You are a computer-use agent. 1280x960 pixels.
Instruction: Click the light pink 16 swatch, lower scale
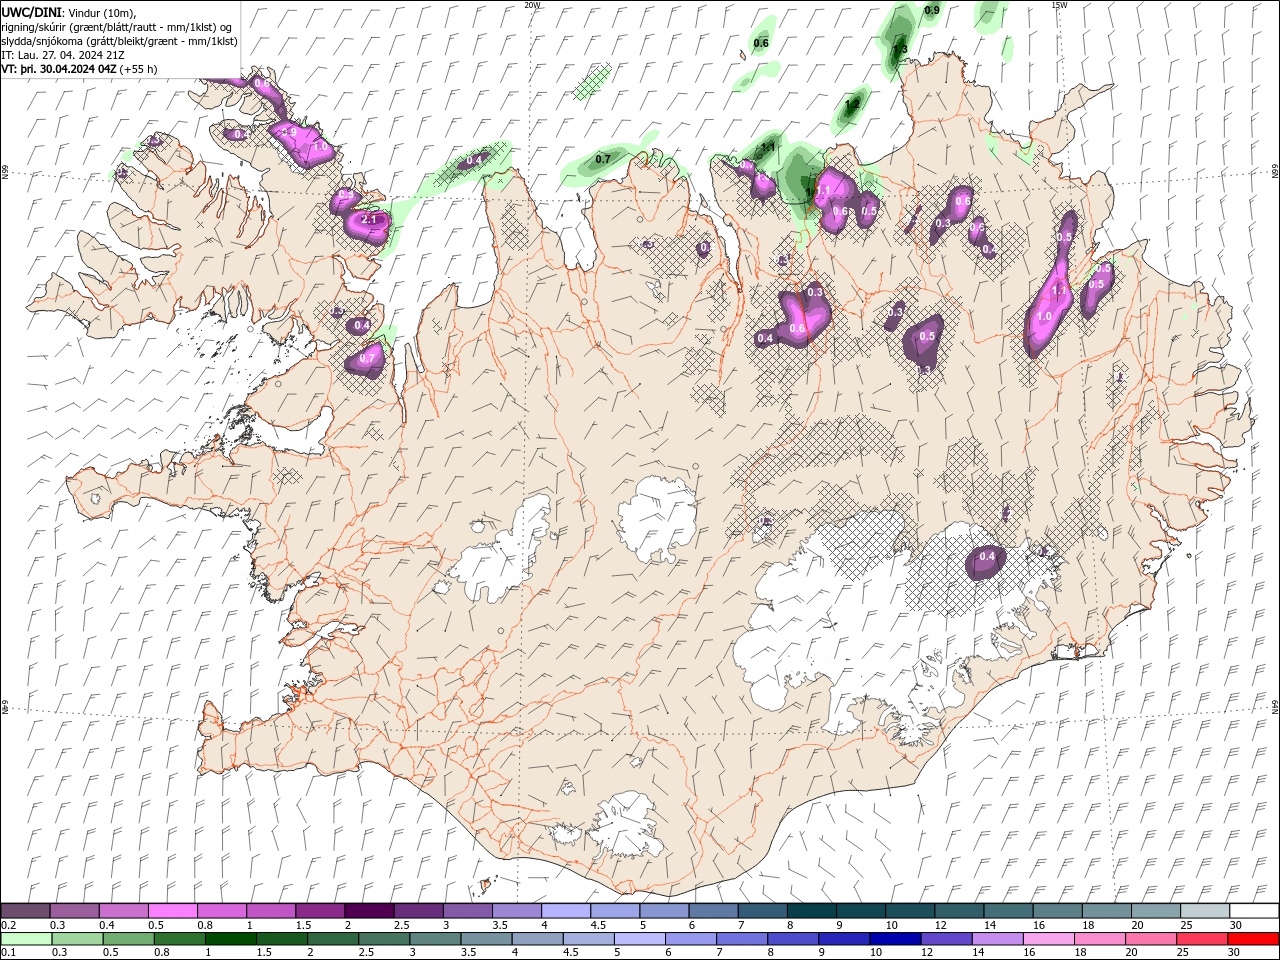pyautogui.click(x=1049, y=939)
